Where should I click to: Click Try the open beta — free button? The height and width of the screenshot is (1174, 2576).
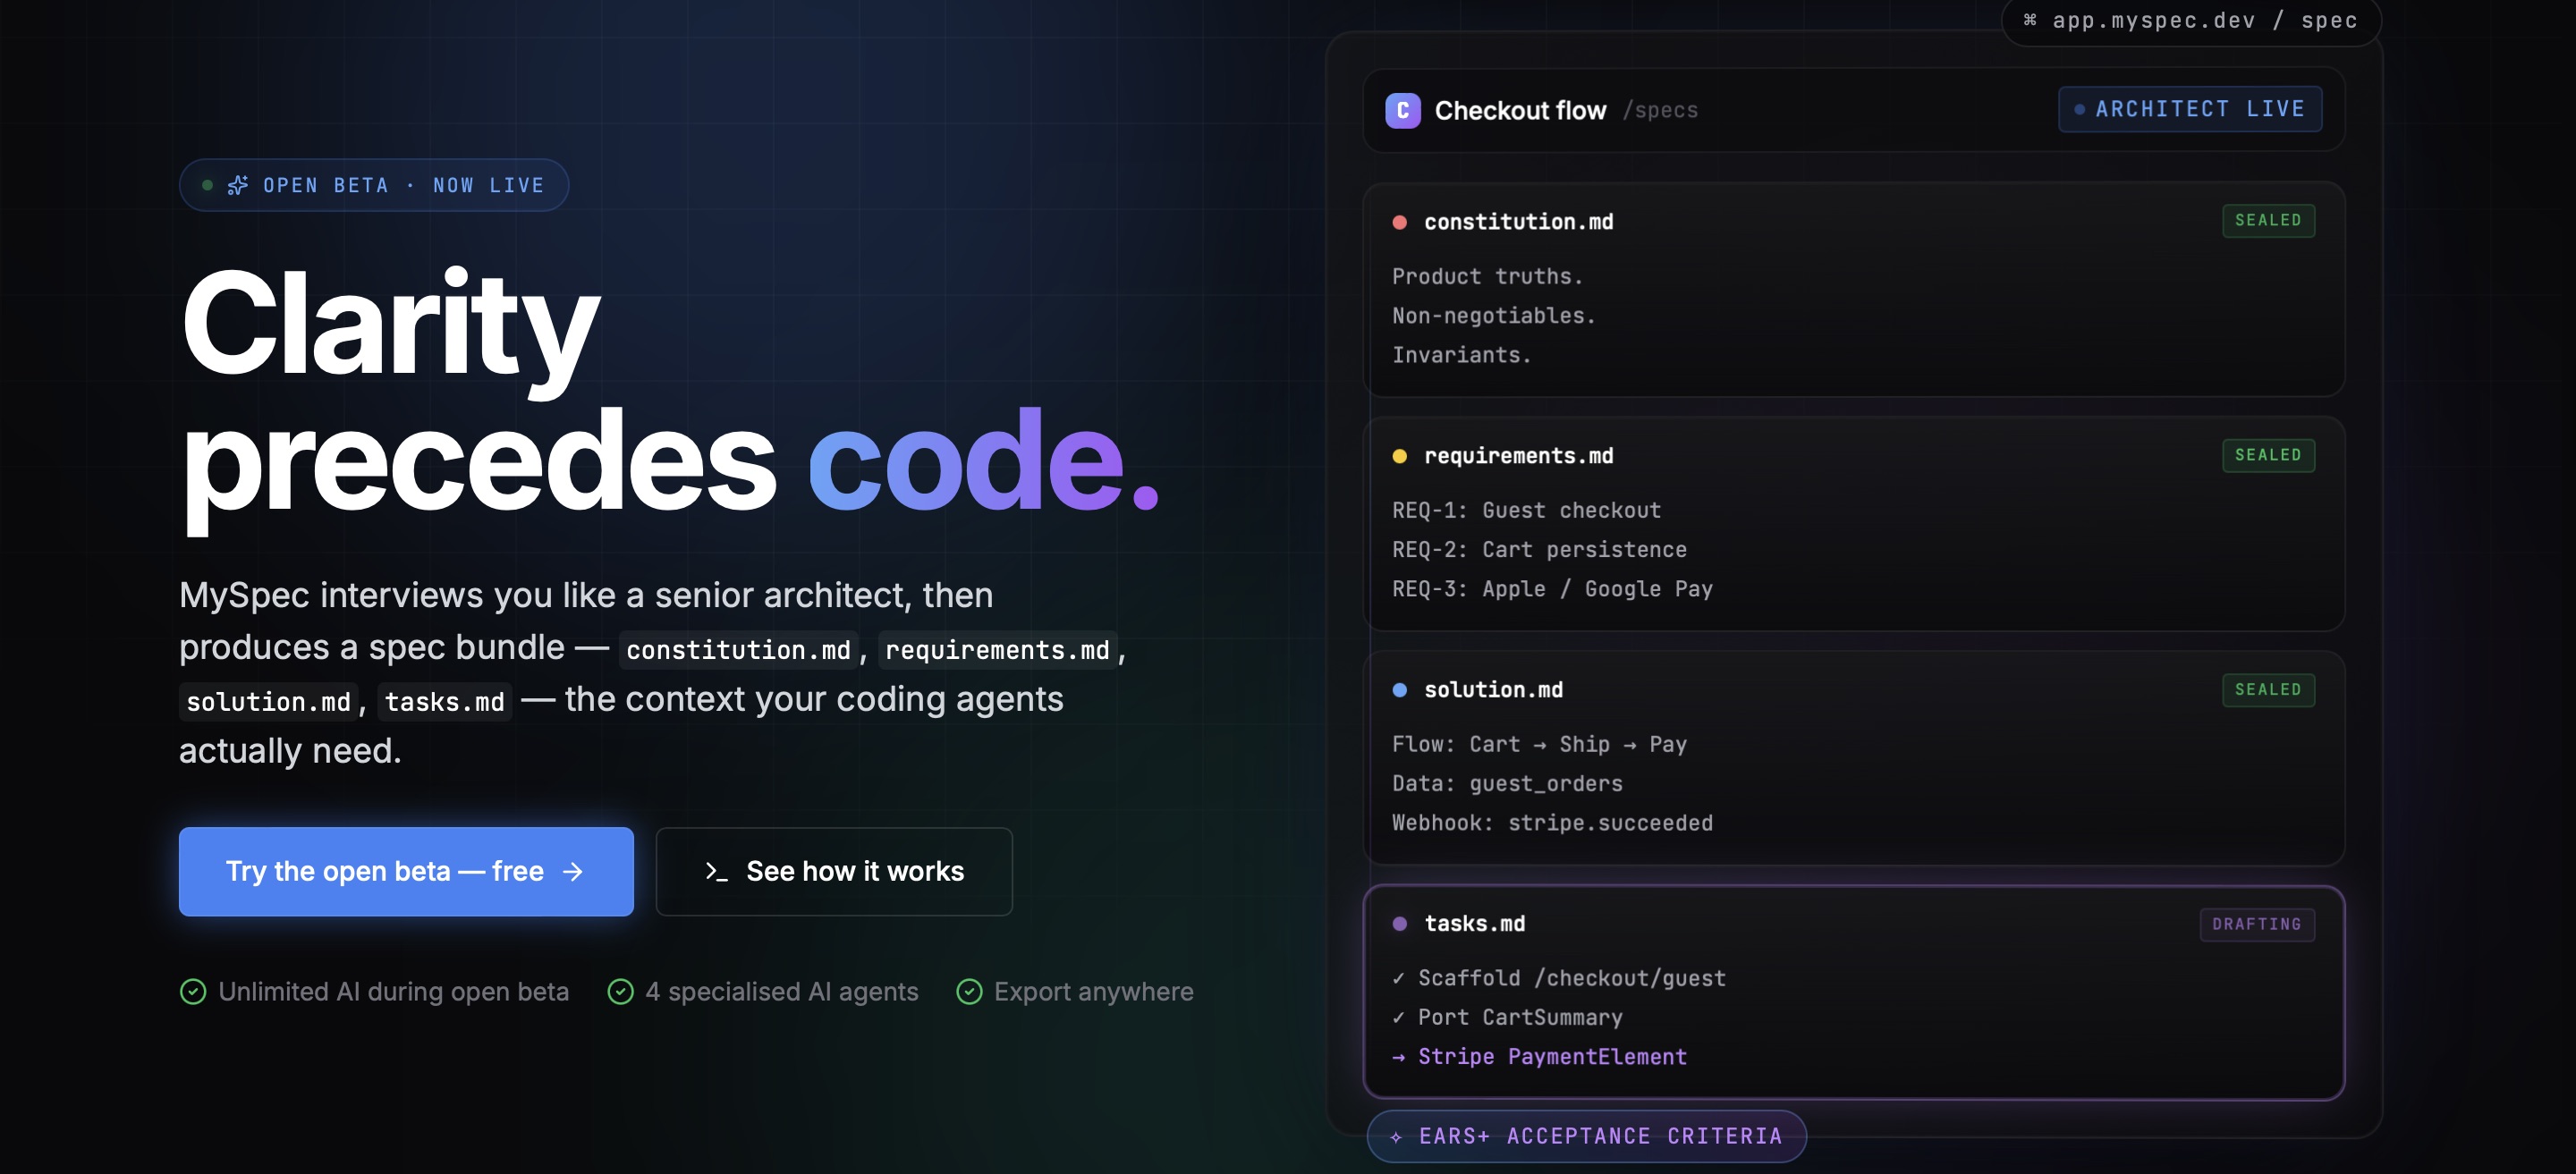tap(406, 872)
